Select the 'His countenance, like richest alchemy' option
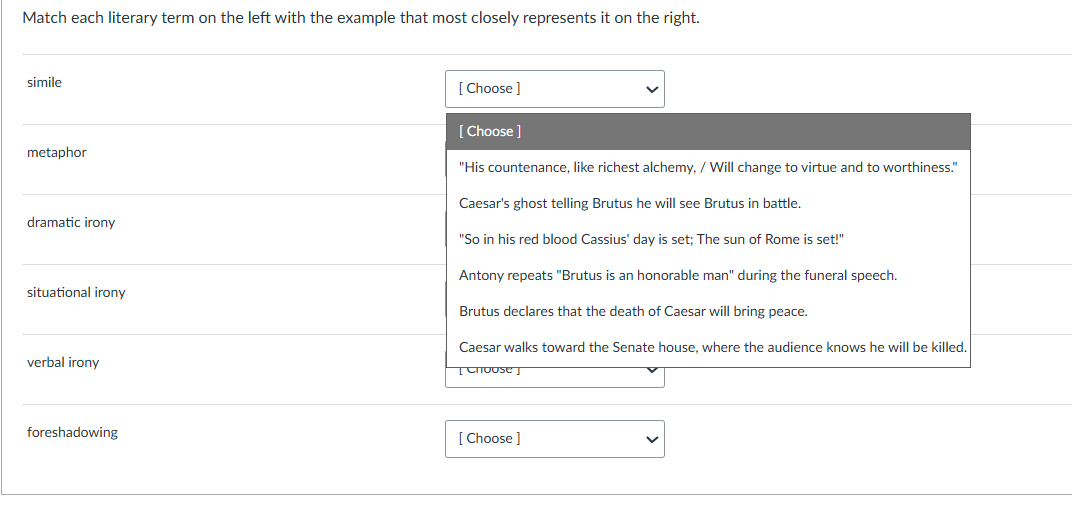 click(x=708, y=167)
